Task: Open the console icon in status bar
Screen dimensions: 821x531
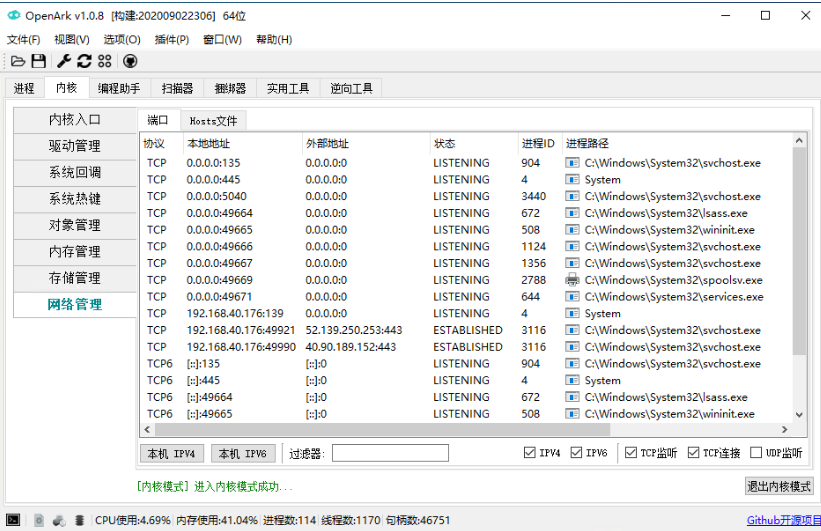Action: click(x=14, y=520)
